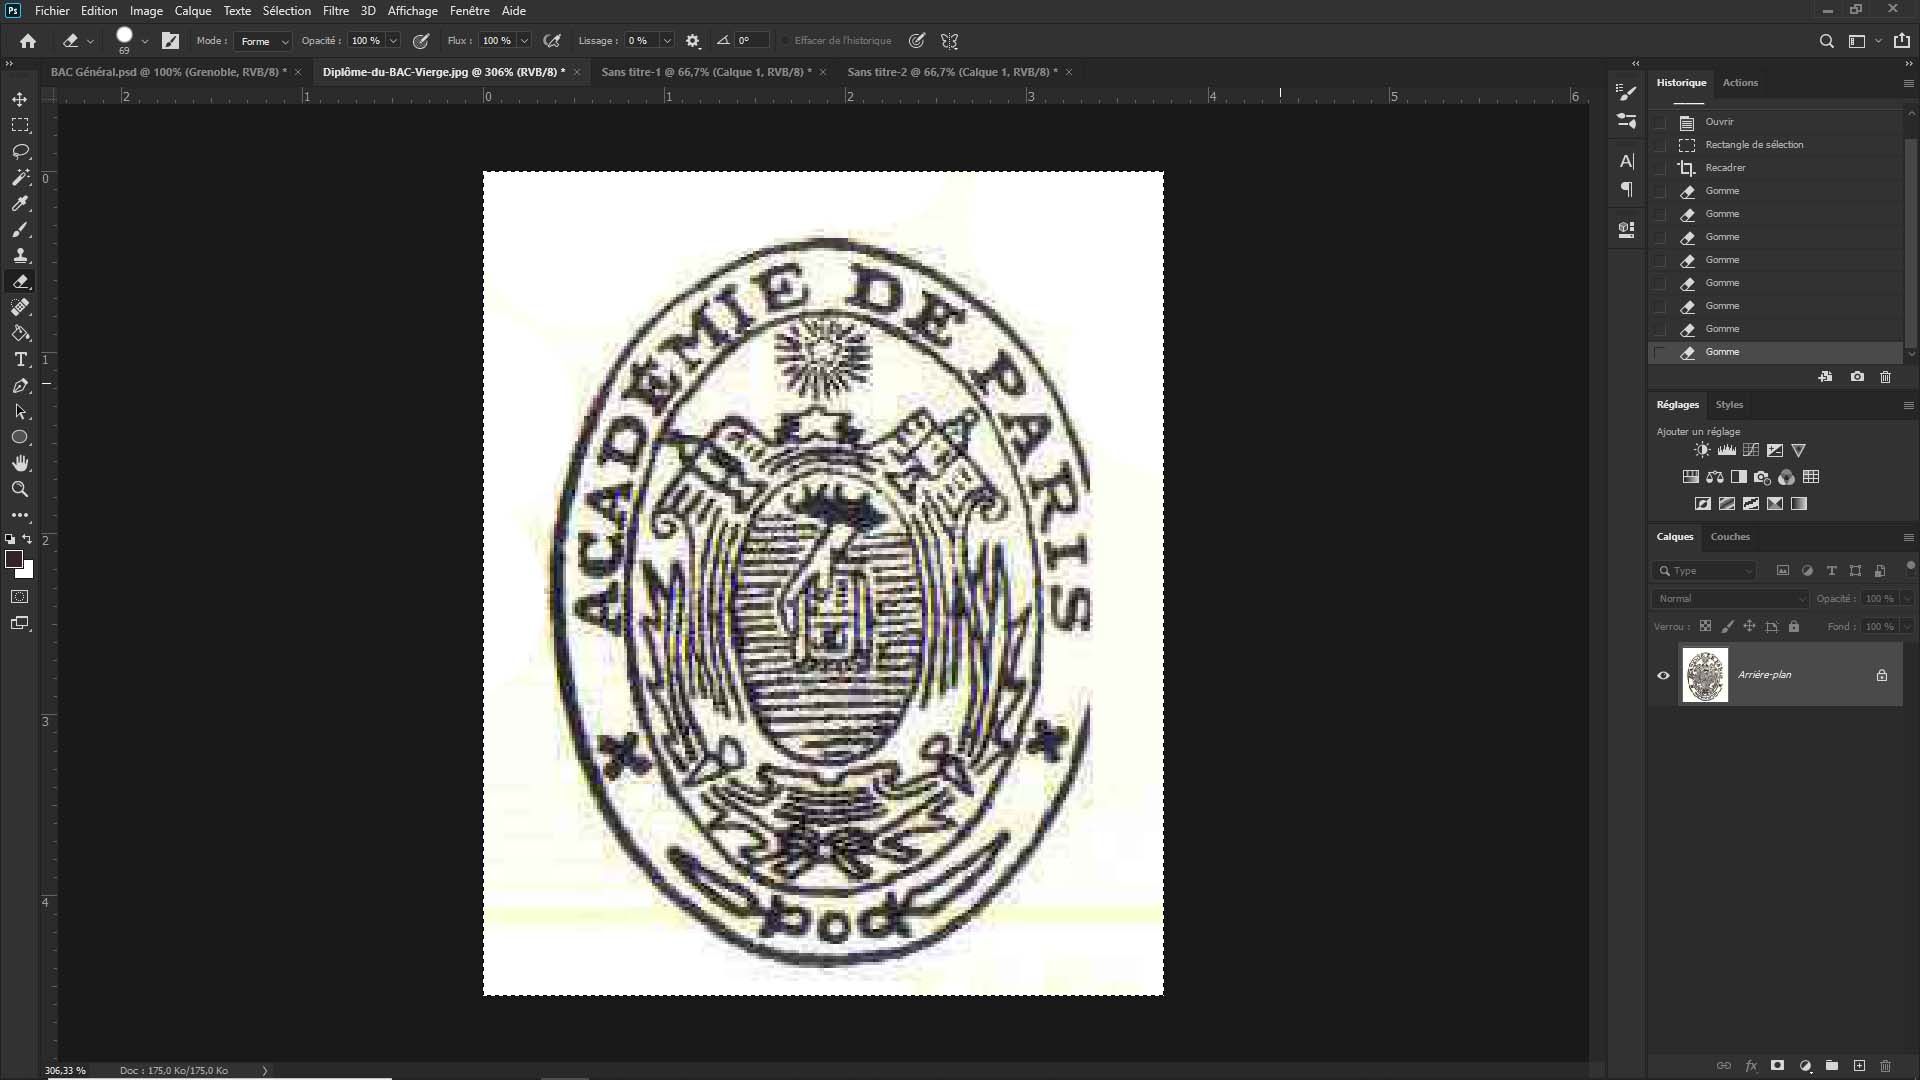
Task: Select the Hand tool
Action: [x=20, y=463]
